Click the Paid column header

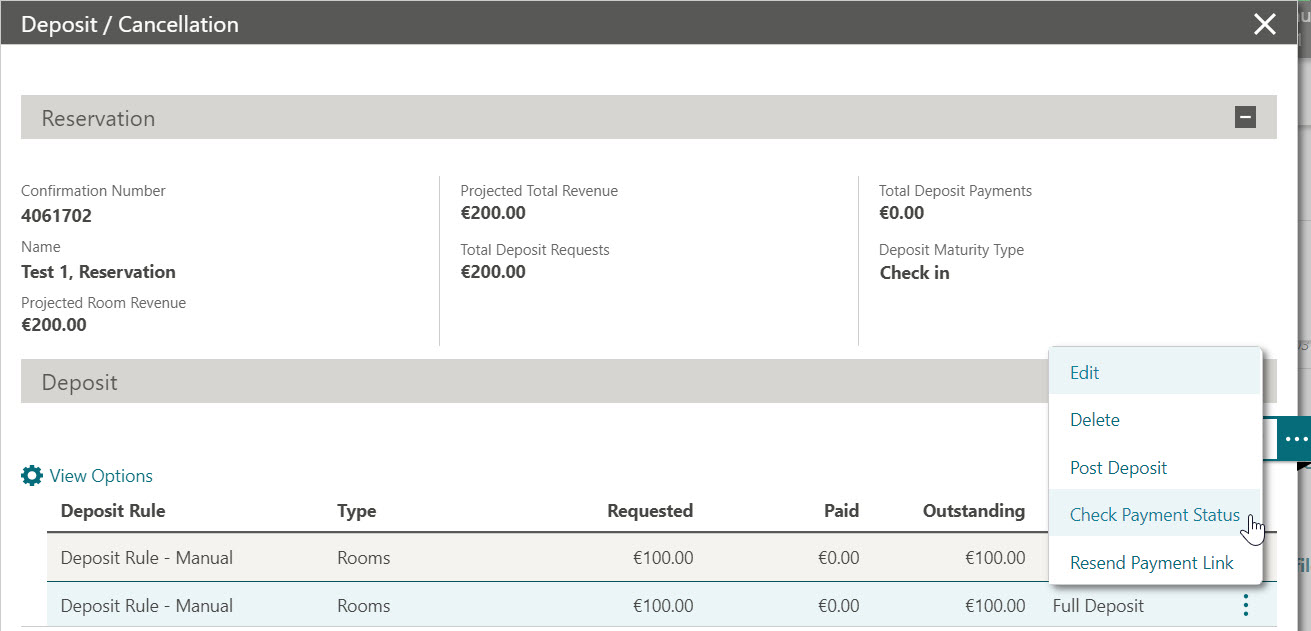click(840, 510)
